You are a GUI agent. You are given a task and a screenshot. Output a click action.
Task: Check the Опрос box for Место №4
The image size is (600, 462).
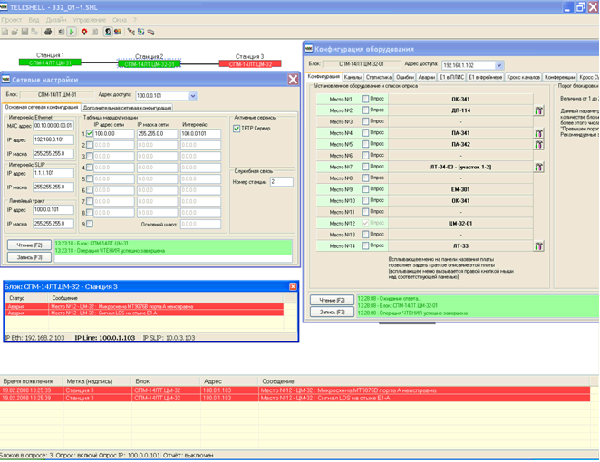(x=365, y=133)
